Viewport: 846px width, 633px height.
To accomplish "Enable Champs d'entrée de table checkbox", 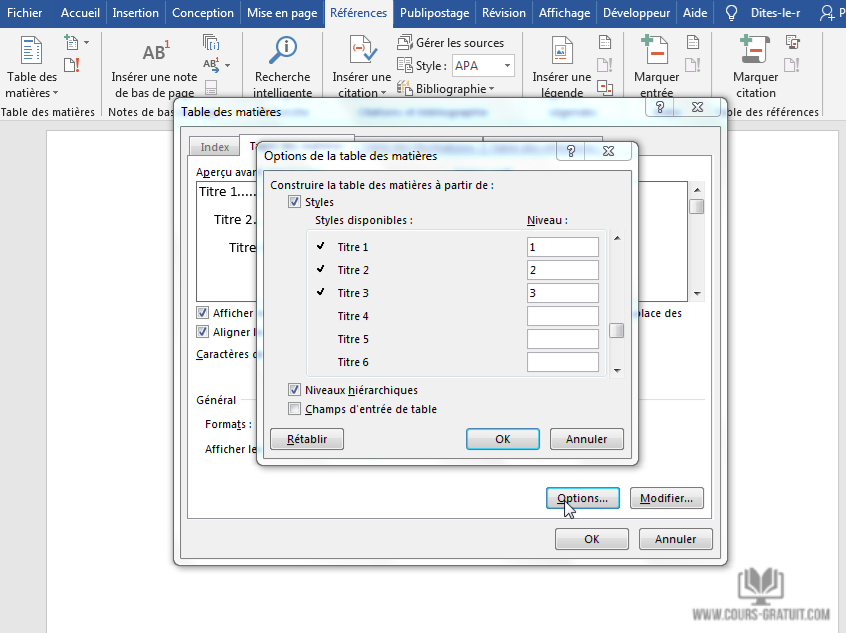I will pyautogui.click(x=294, y=409).
